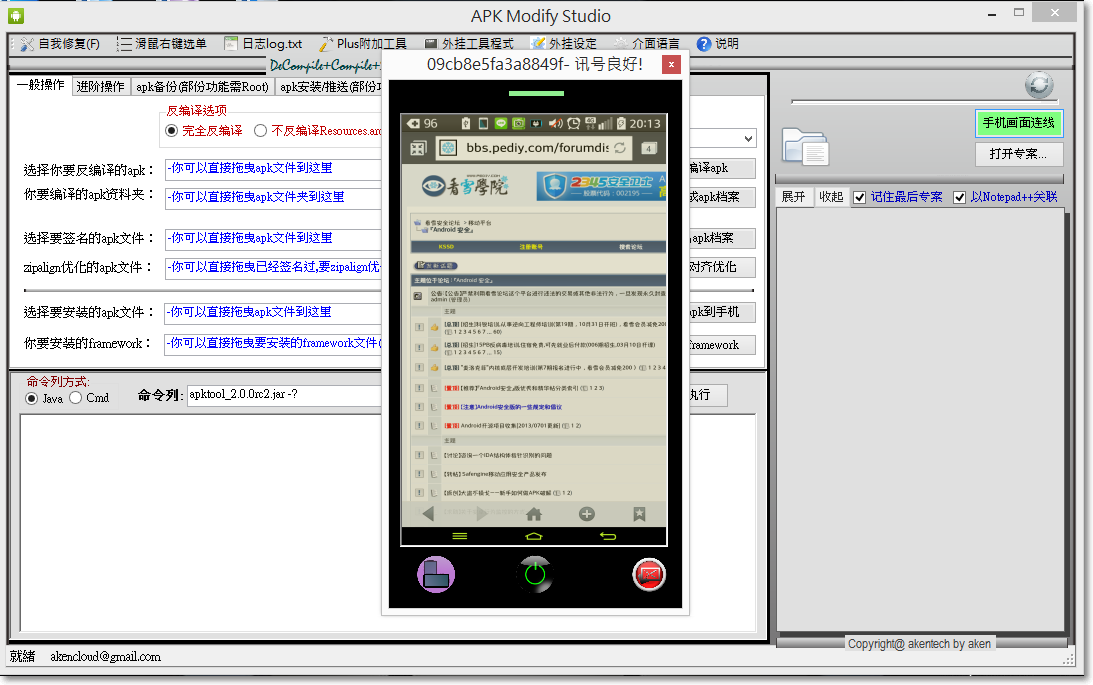Tap the phone's menu navigation key

[459, 536]
